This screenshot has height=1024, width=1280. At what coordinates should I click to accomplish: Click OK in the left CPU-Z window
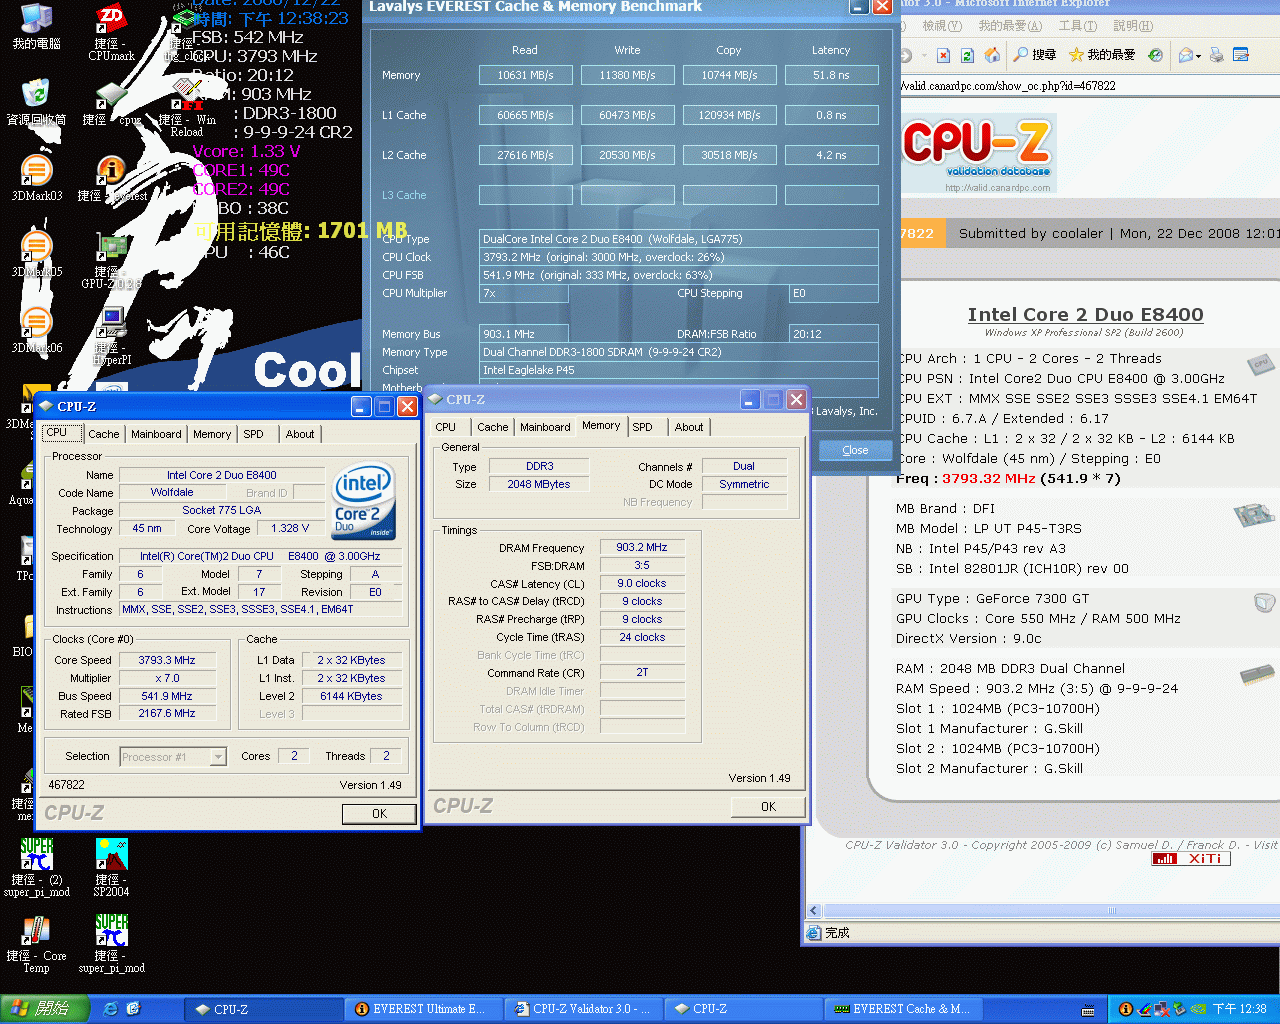(x=379, y=814)
